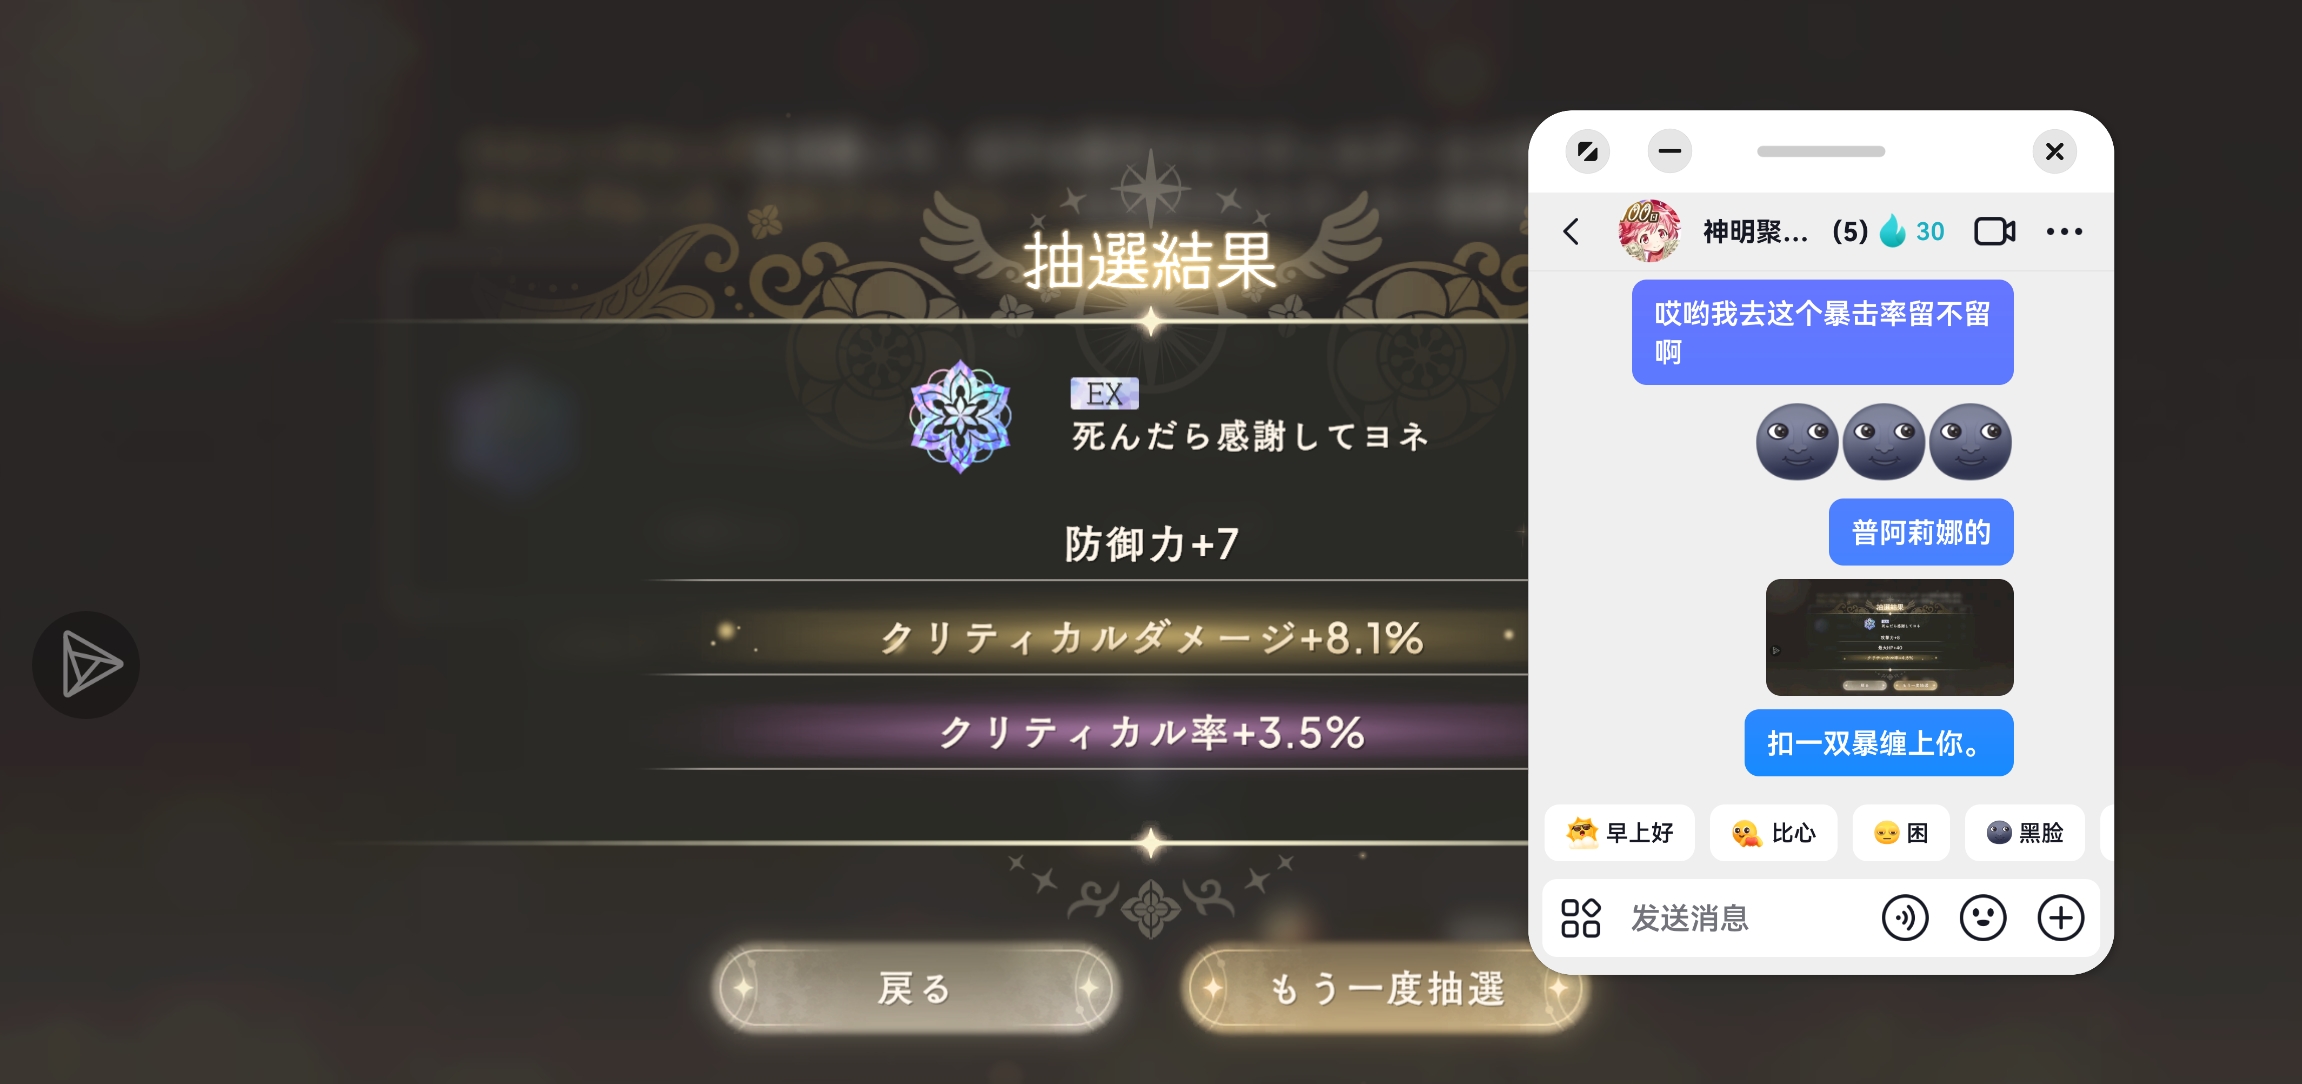Start a video call in chat
Screen dimensions: 2302x1084
coord(1994,231)
